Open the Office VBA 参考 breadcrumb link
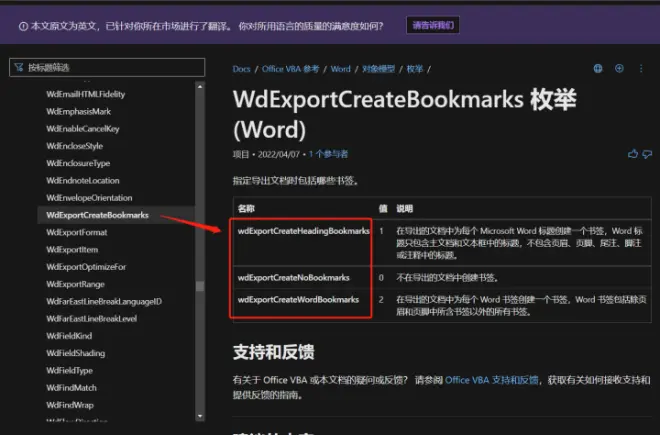Image resolution: width=660 pixels, height=435 pixels. point(290,69)
